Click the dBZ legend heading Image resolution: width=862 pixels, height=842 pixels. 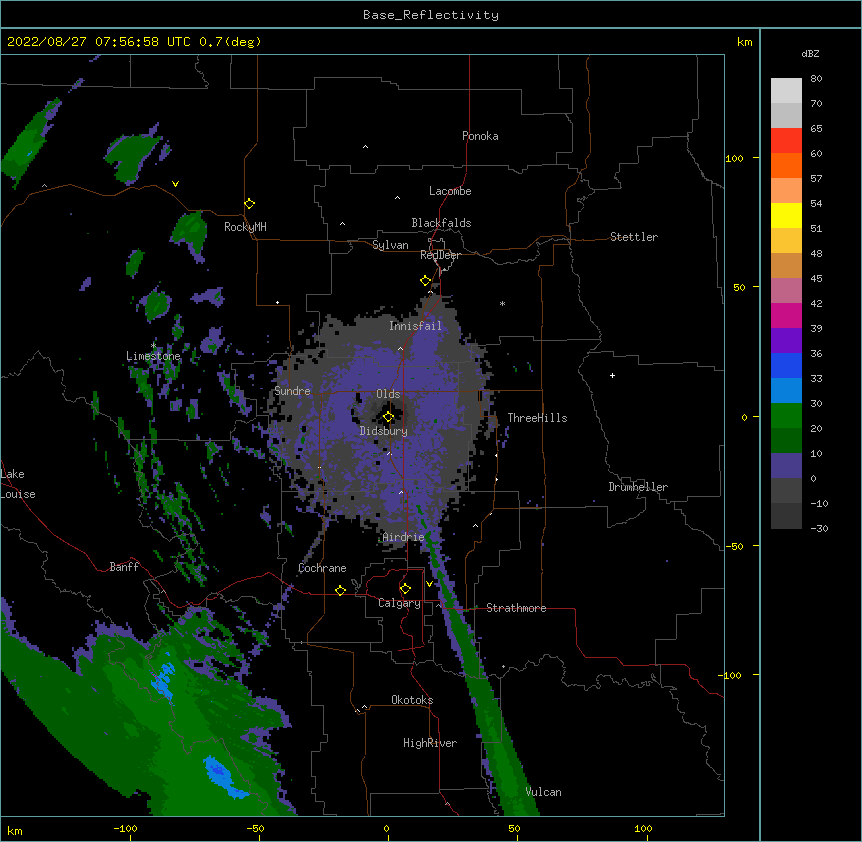pos(810,53)
